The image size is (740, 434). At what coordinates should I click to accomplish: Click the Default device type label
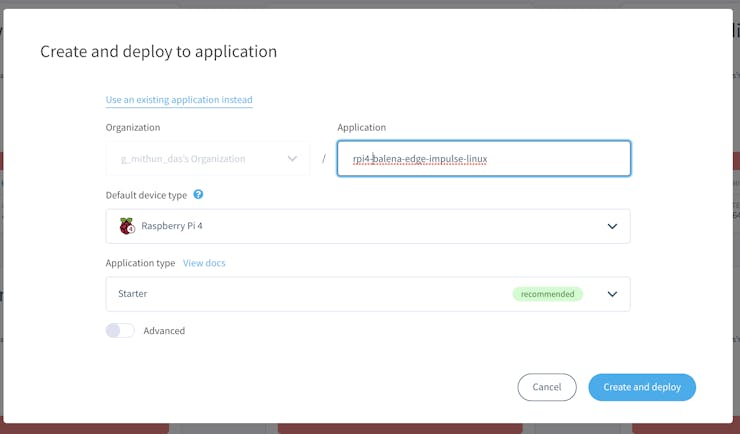pos(146,195)
